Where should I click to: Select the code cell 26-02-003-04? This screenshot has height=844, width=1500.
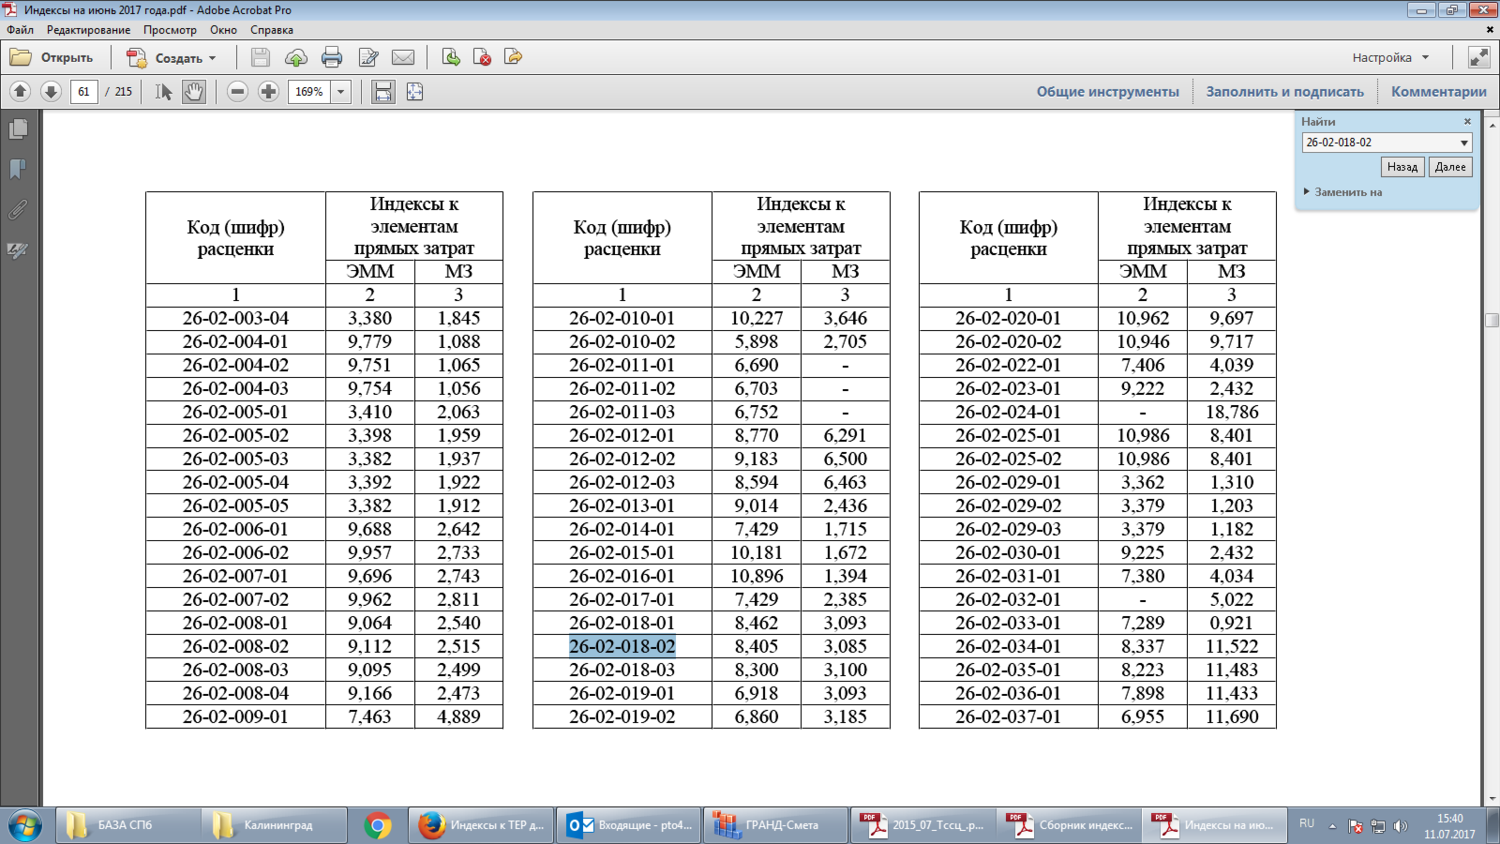coord(235,318)
